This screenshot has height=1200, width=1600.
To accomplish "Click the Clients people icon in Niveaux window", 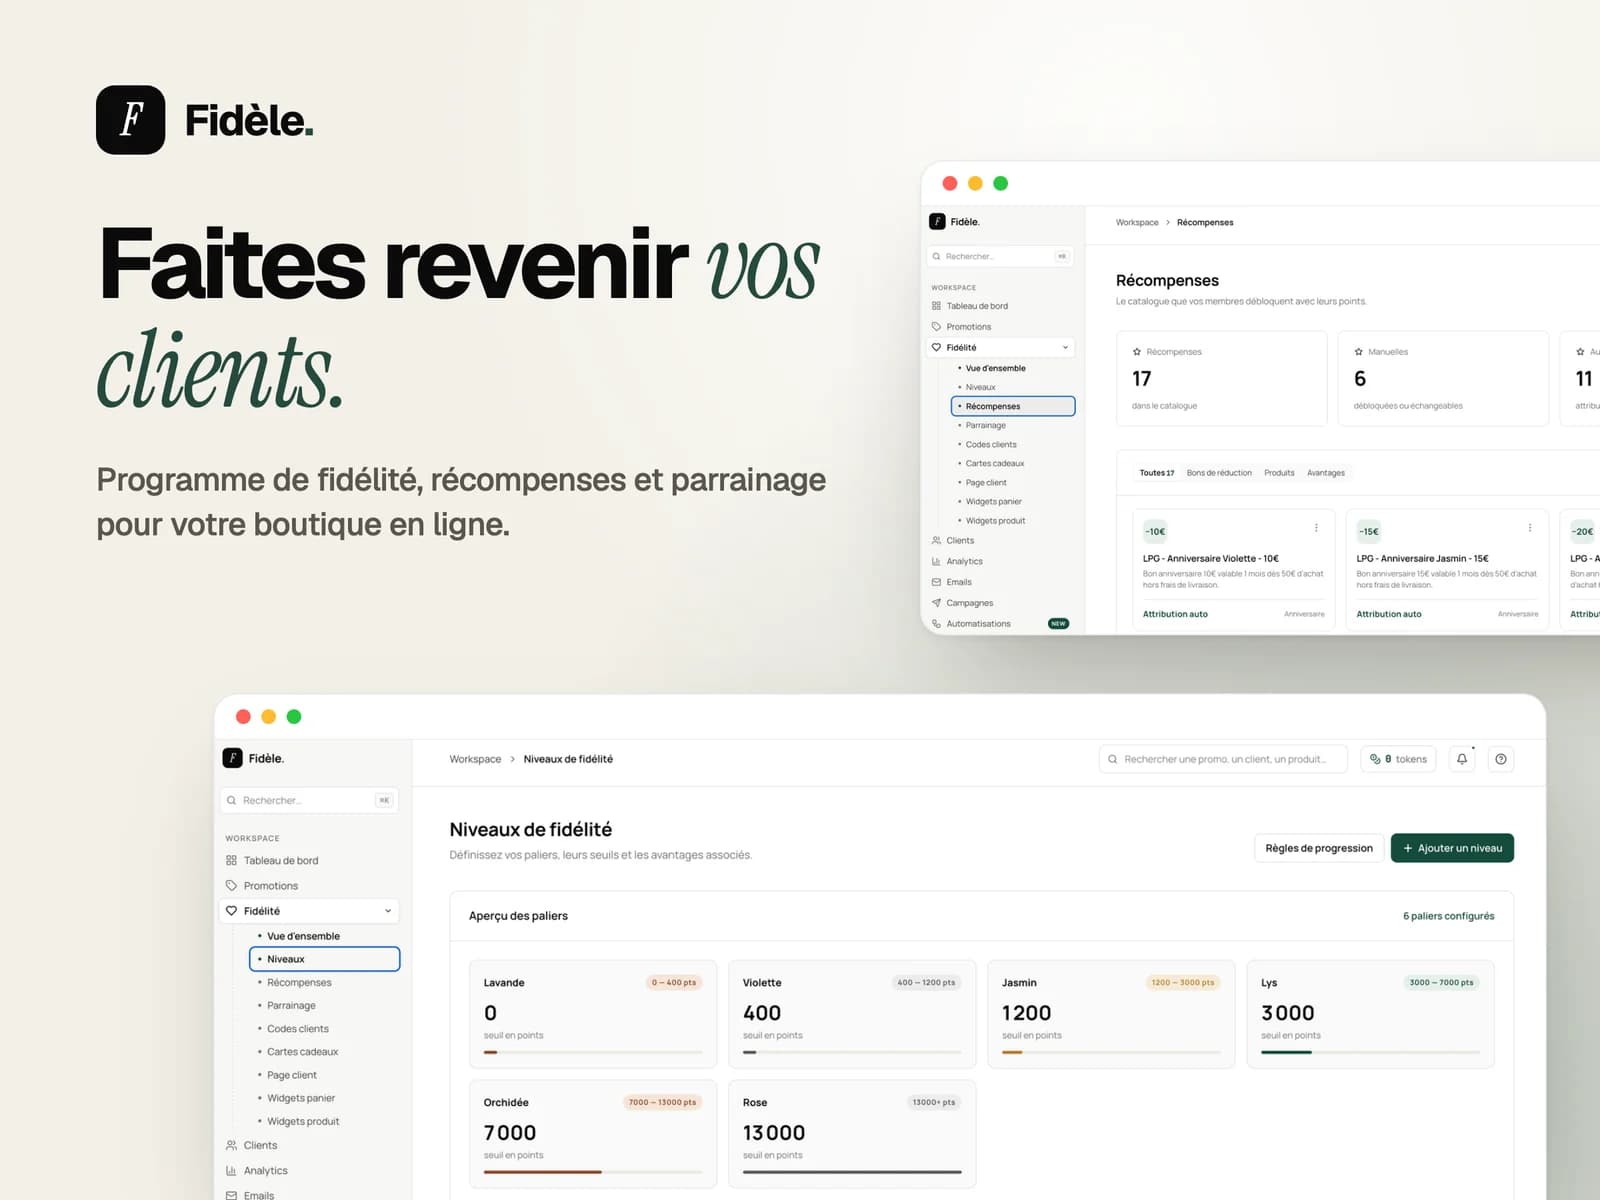I will (x=231, y=1145).
